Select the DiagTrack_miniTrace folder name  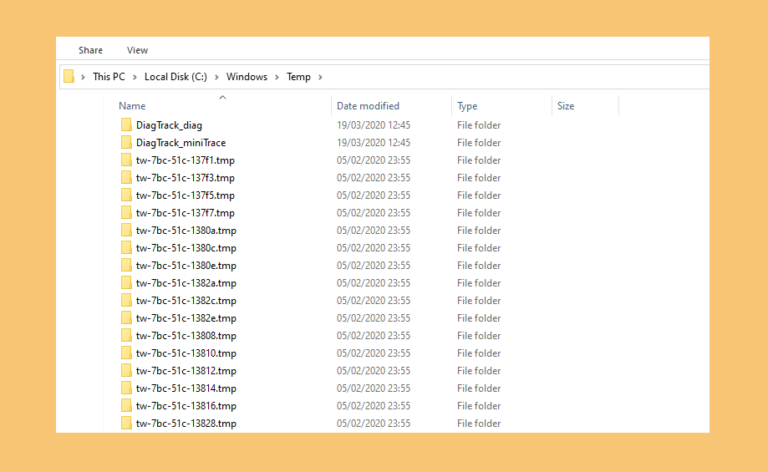pyautogui.click(x=181, y=143)
